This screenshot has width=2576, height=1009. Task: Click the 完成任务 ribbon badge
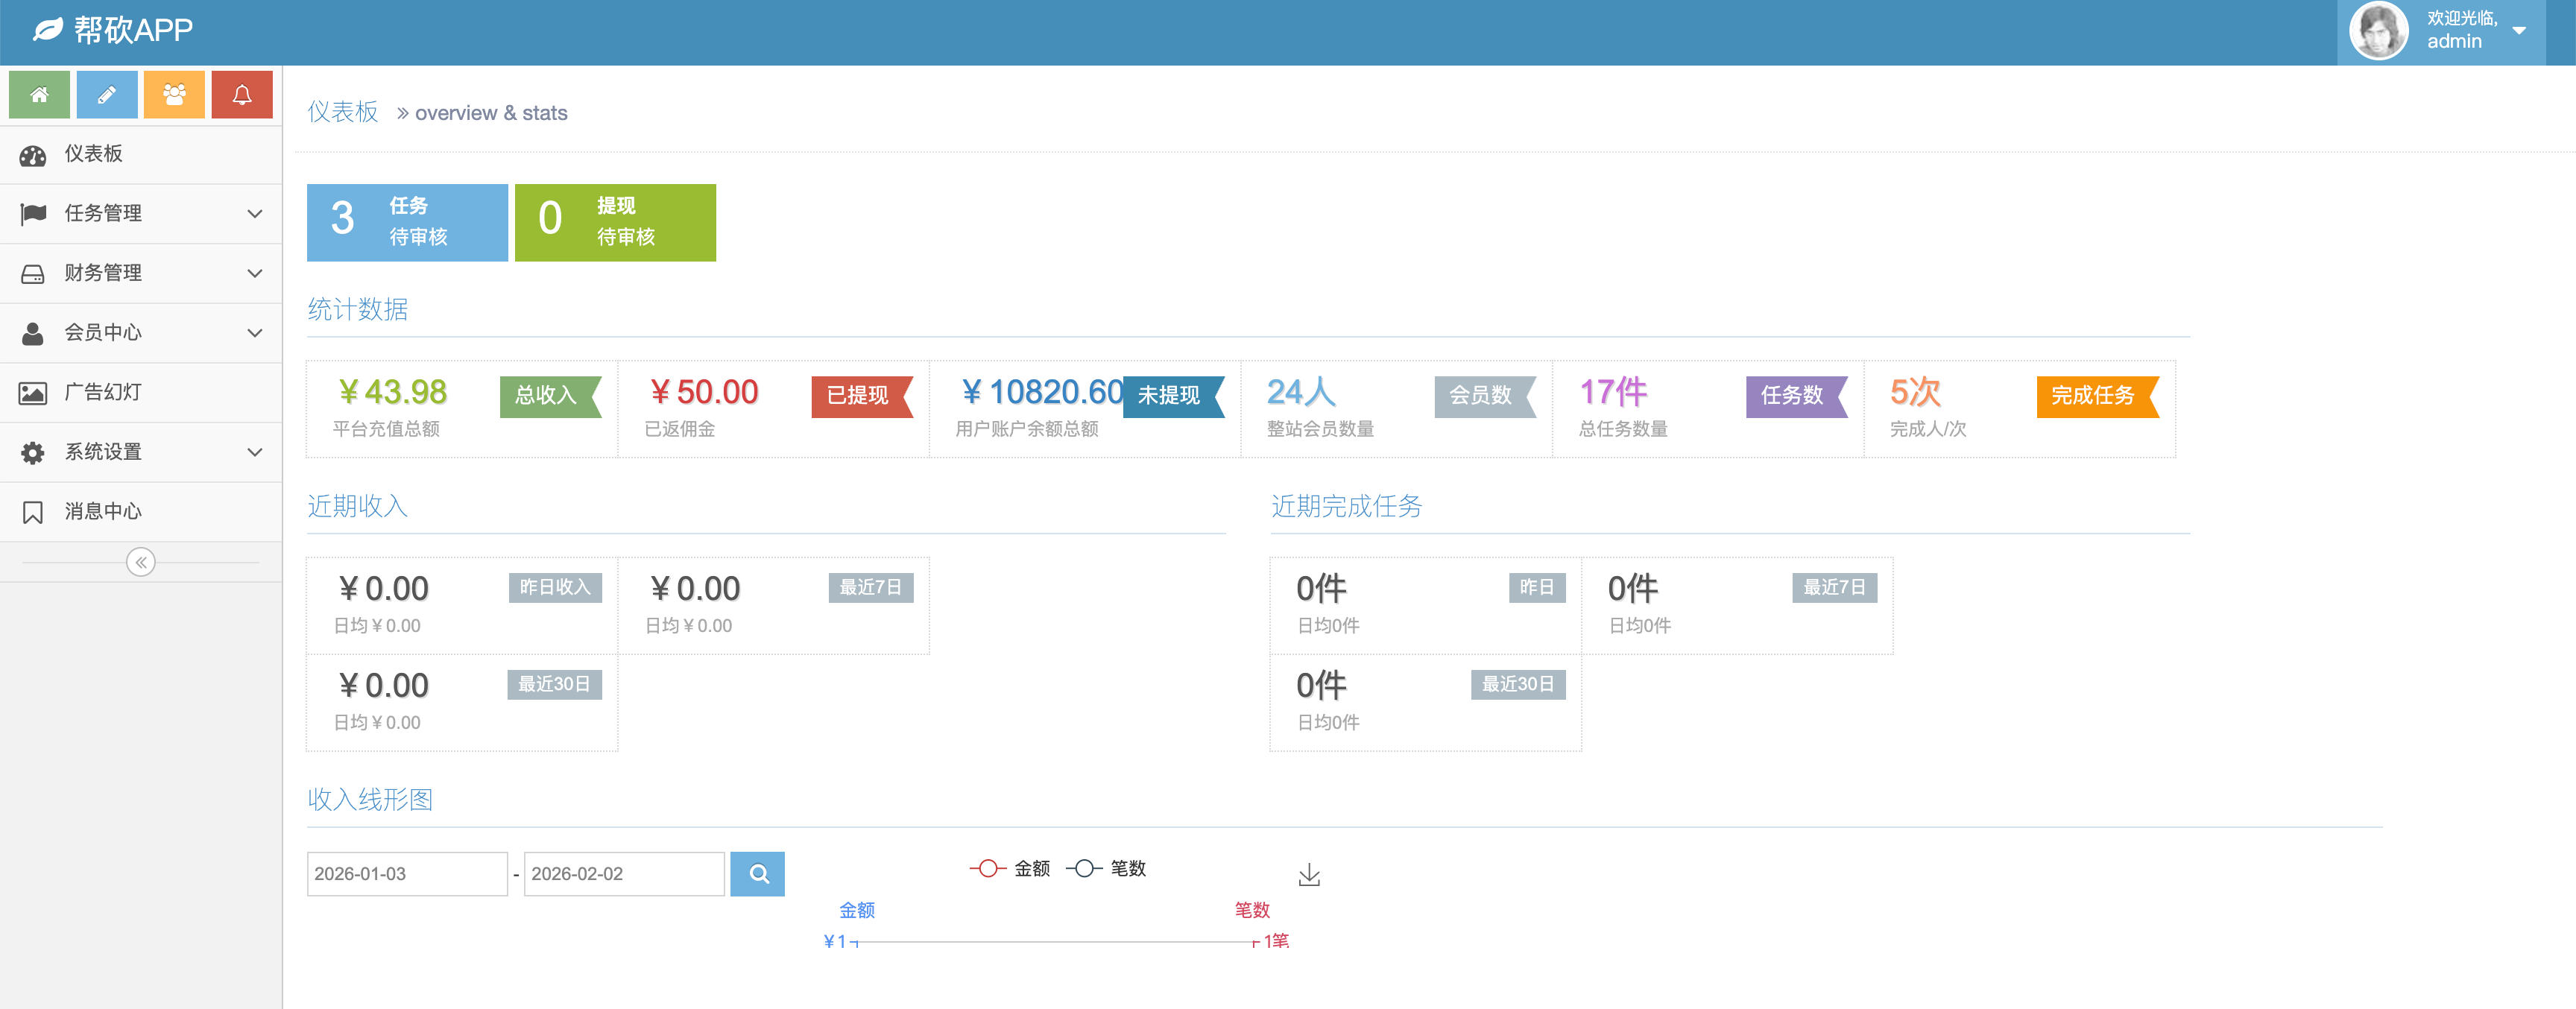2098,396
